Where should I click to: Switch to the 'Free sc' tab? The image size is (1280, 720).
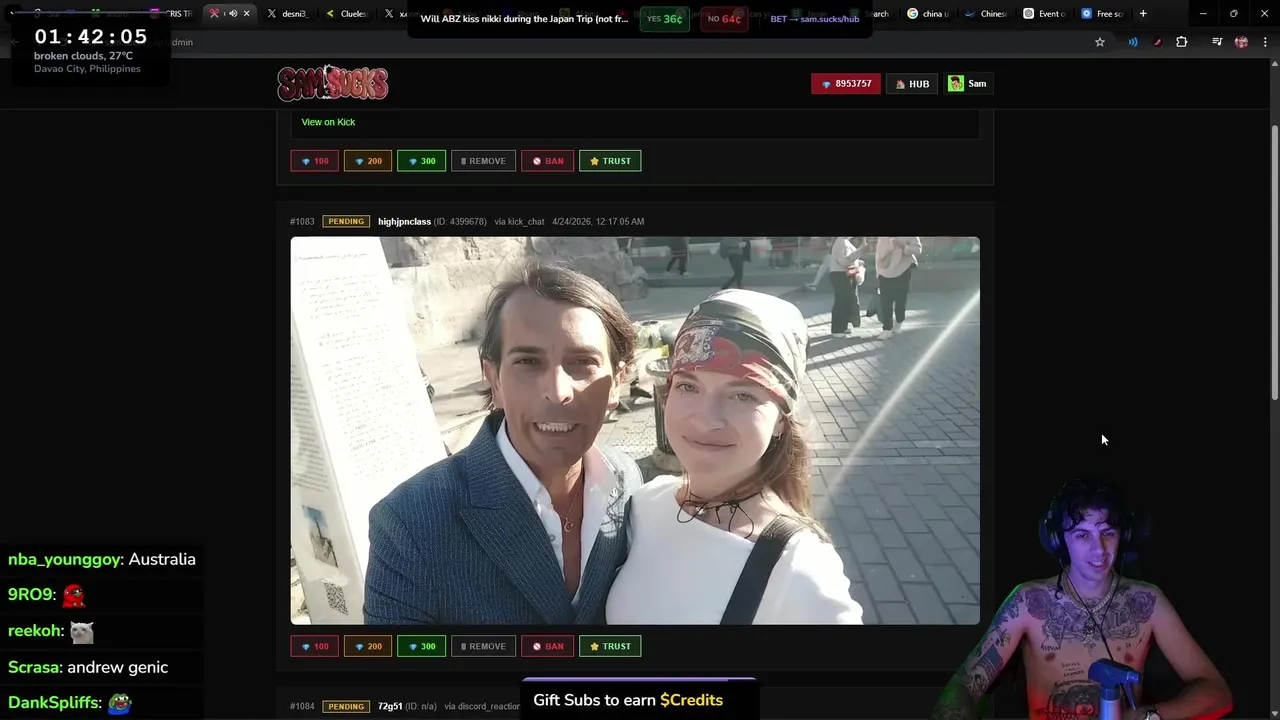(1102, 14)
